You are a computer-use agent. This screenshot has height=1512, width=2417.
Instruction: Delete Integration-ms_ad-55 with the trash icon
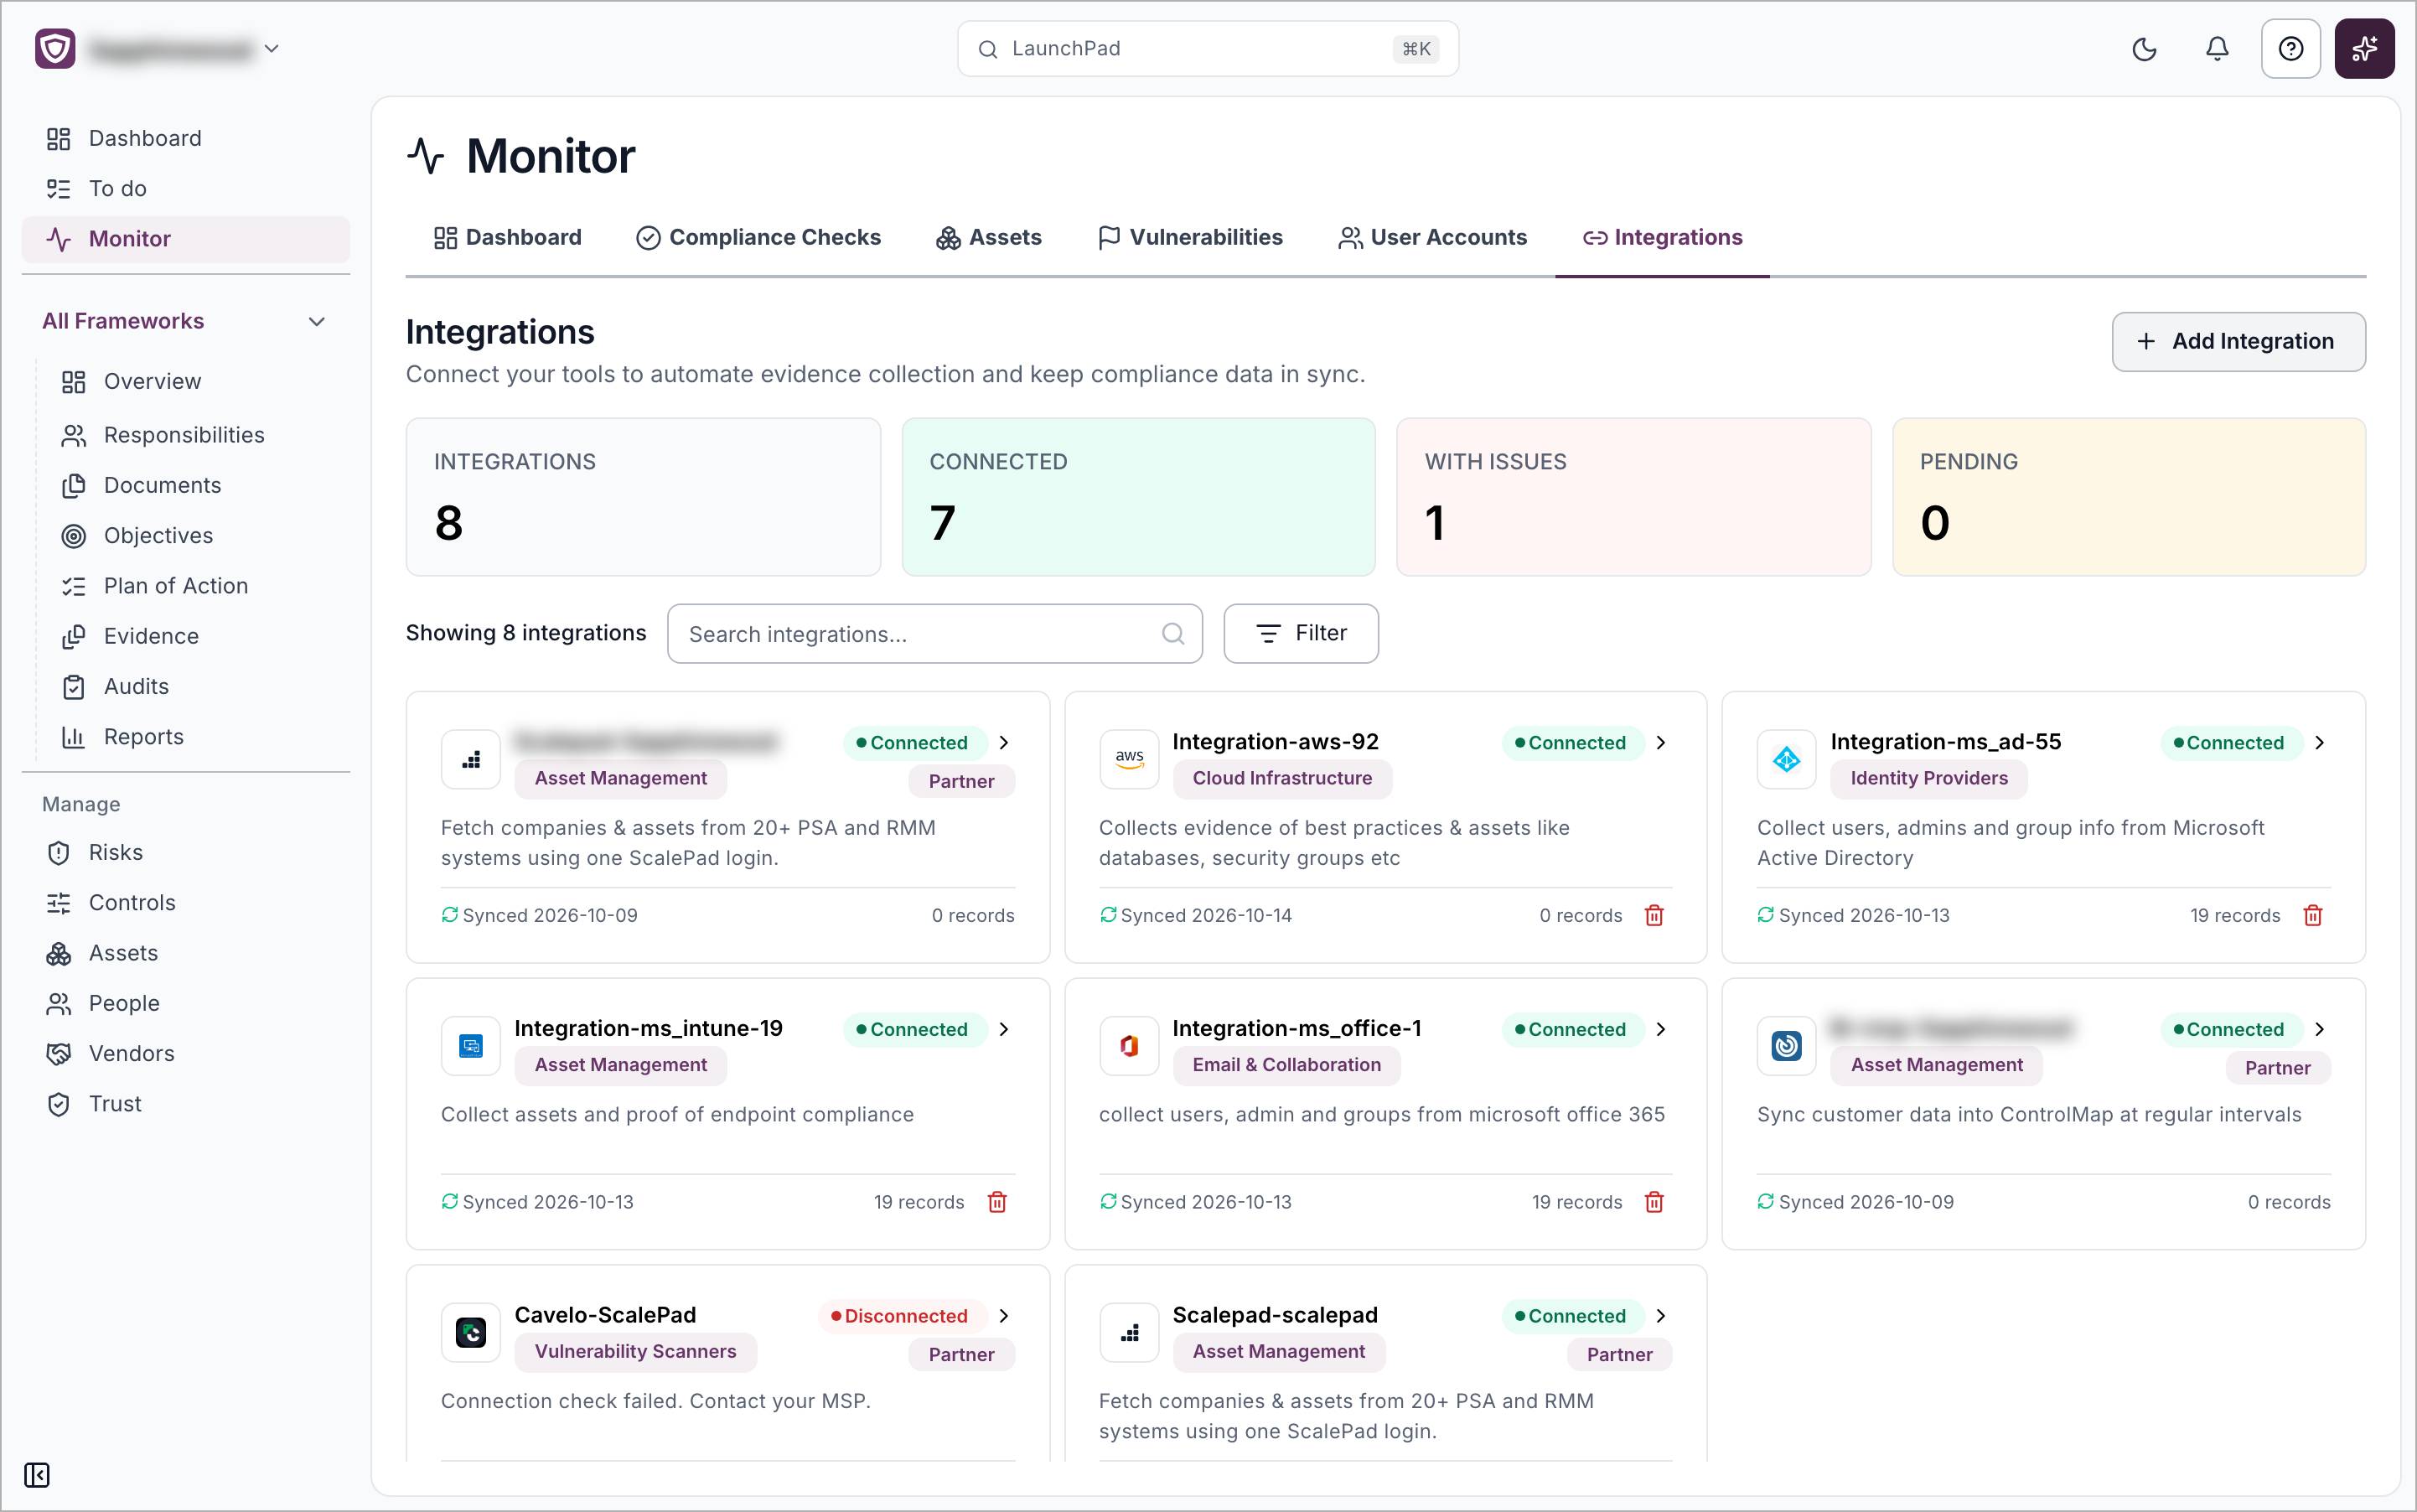pos(2312,915)
